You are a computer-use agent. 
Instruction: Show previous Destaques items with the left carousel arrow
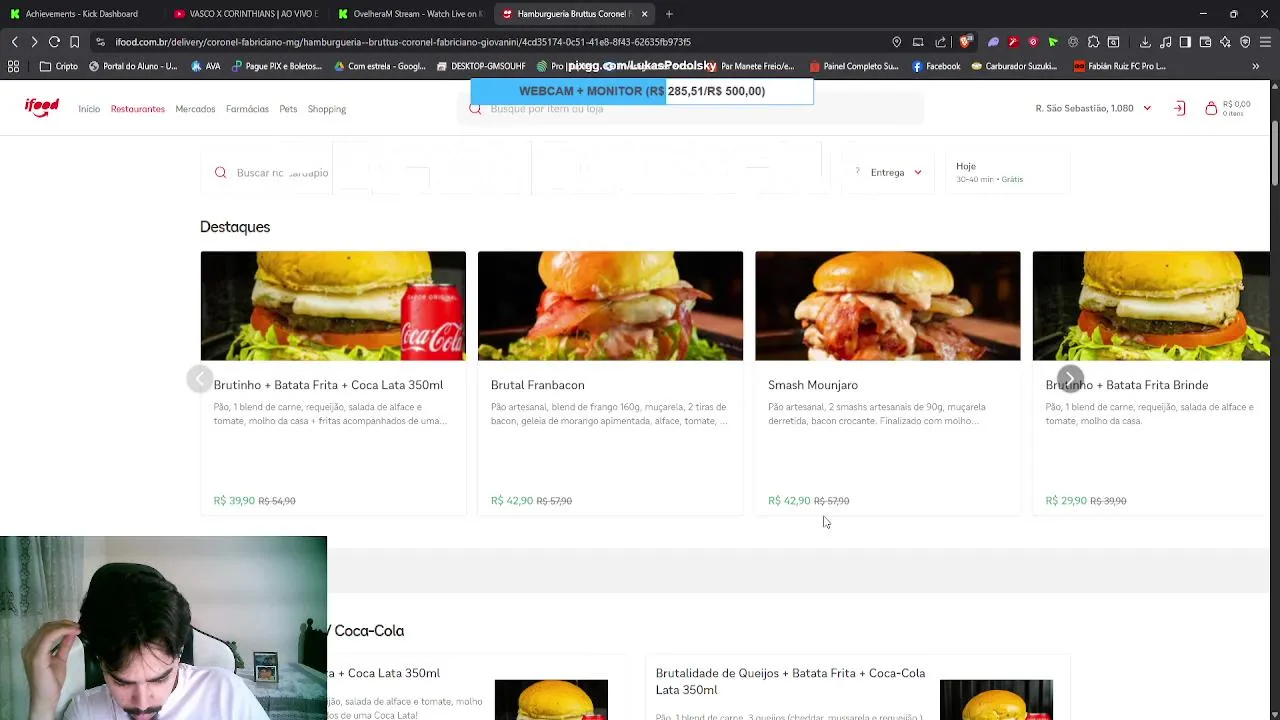(x=200, y=379)
